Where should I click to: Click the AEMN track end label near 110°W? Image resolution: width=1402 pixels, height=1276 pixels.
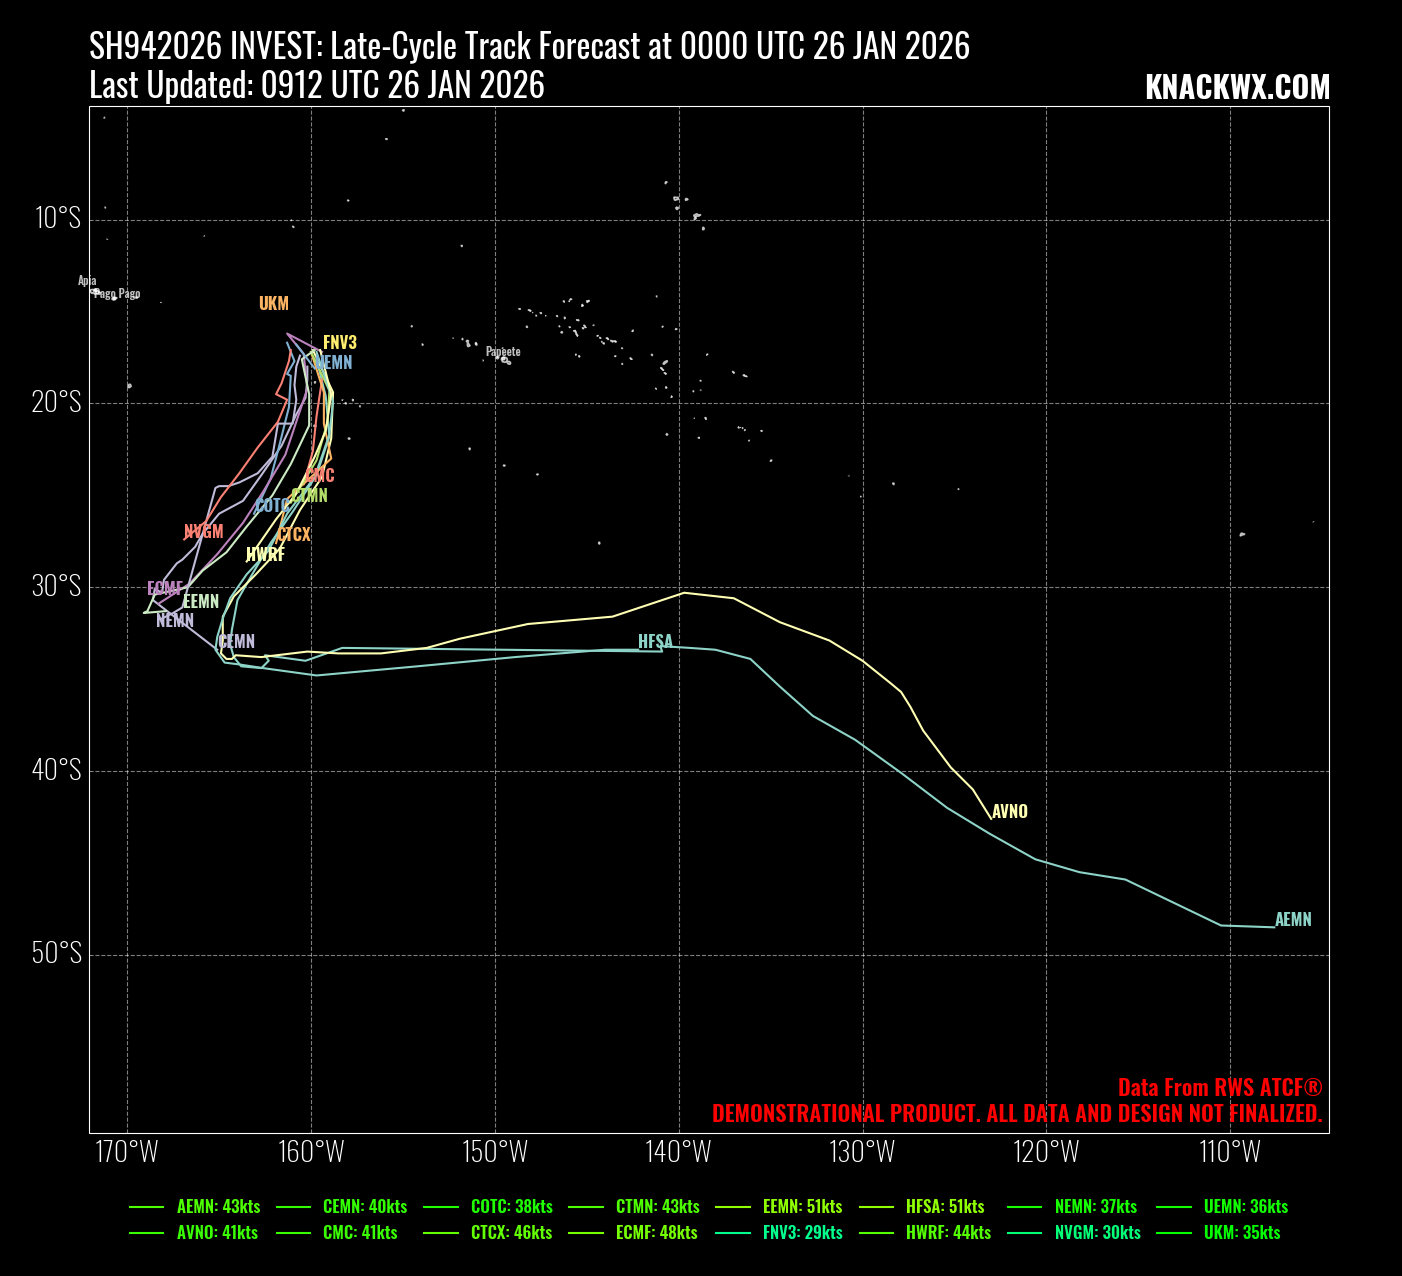1293,920
